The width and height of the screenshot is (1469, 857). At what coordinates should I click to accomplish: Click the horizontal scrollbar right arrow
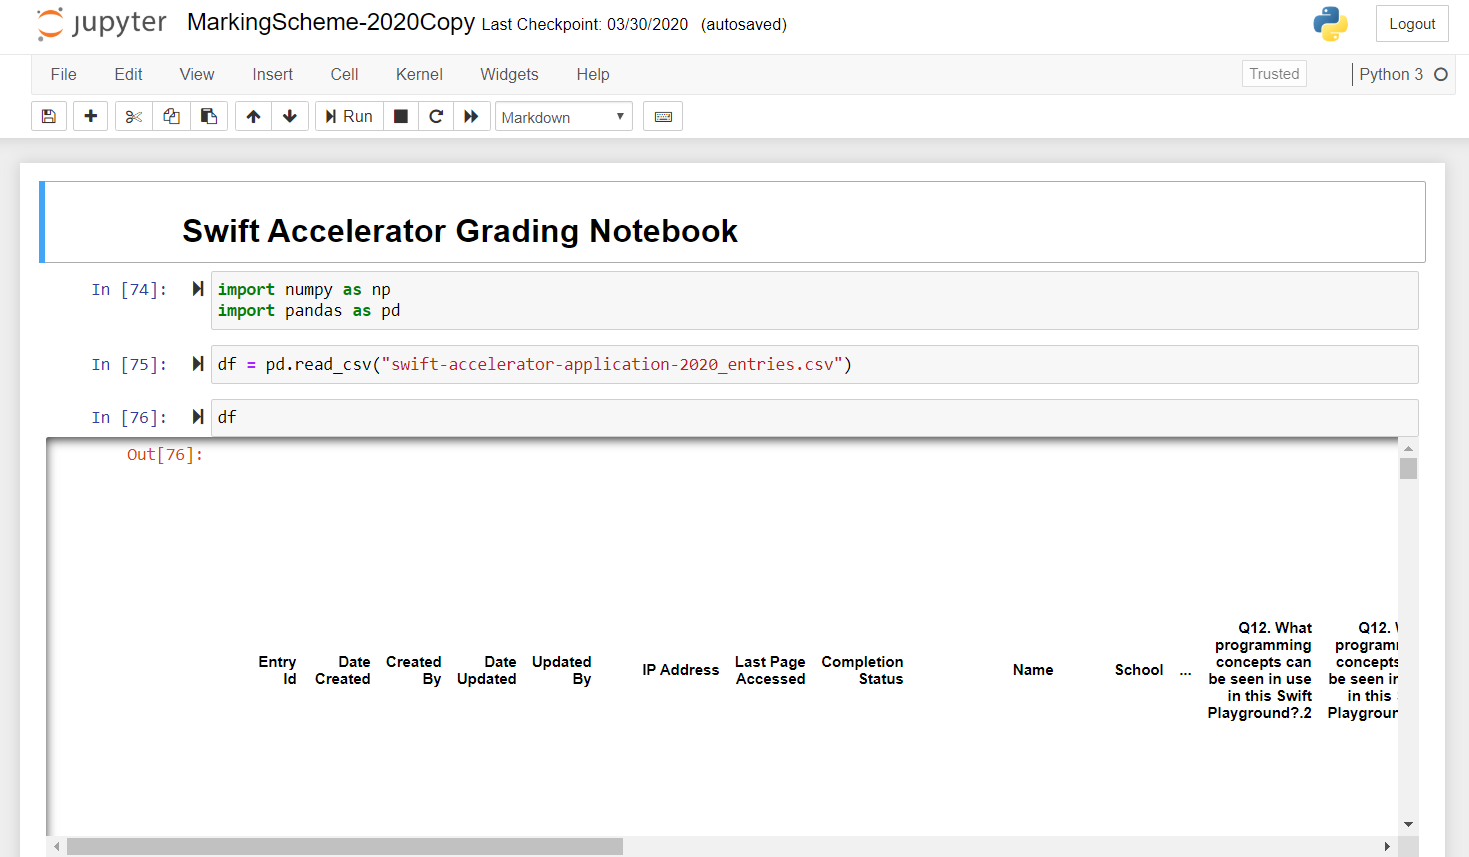(1387, 847)
